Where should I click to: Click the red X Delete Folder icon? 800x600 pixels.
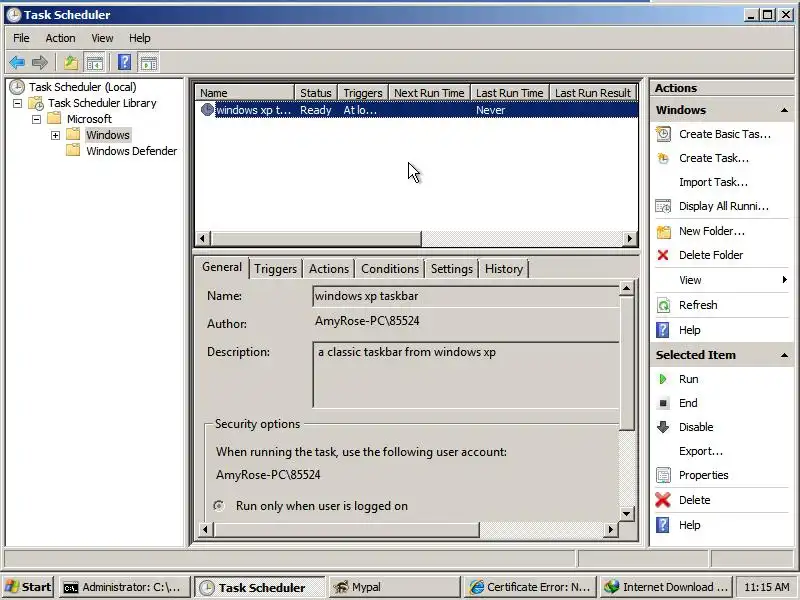click(663, 255)
